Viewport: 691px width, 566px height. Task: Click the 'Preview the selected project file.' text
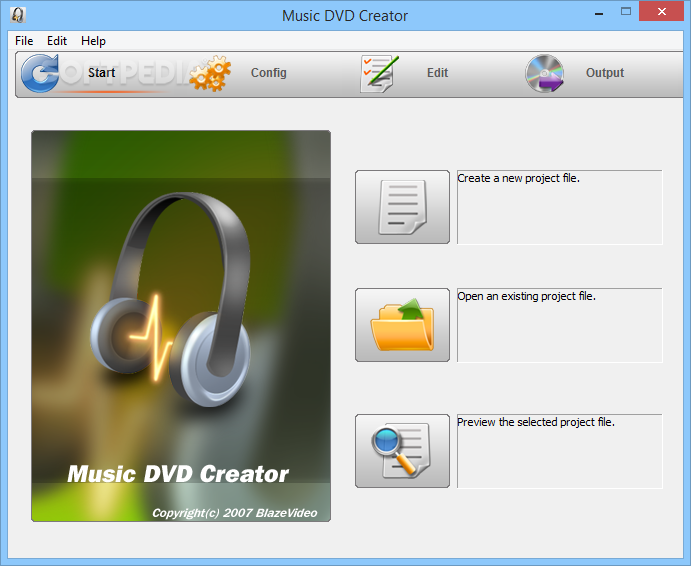click(x=535, y=422)
